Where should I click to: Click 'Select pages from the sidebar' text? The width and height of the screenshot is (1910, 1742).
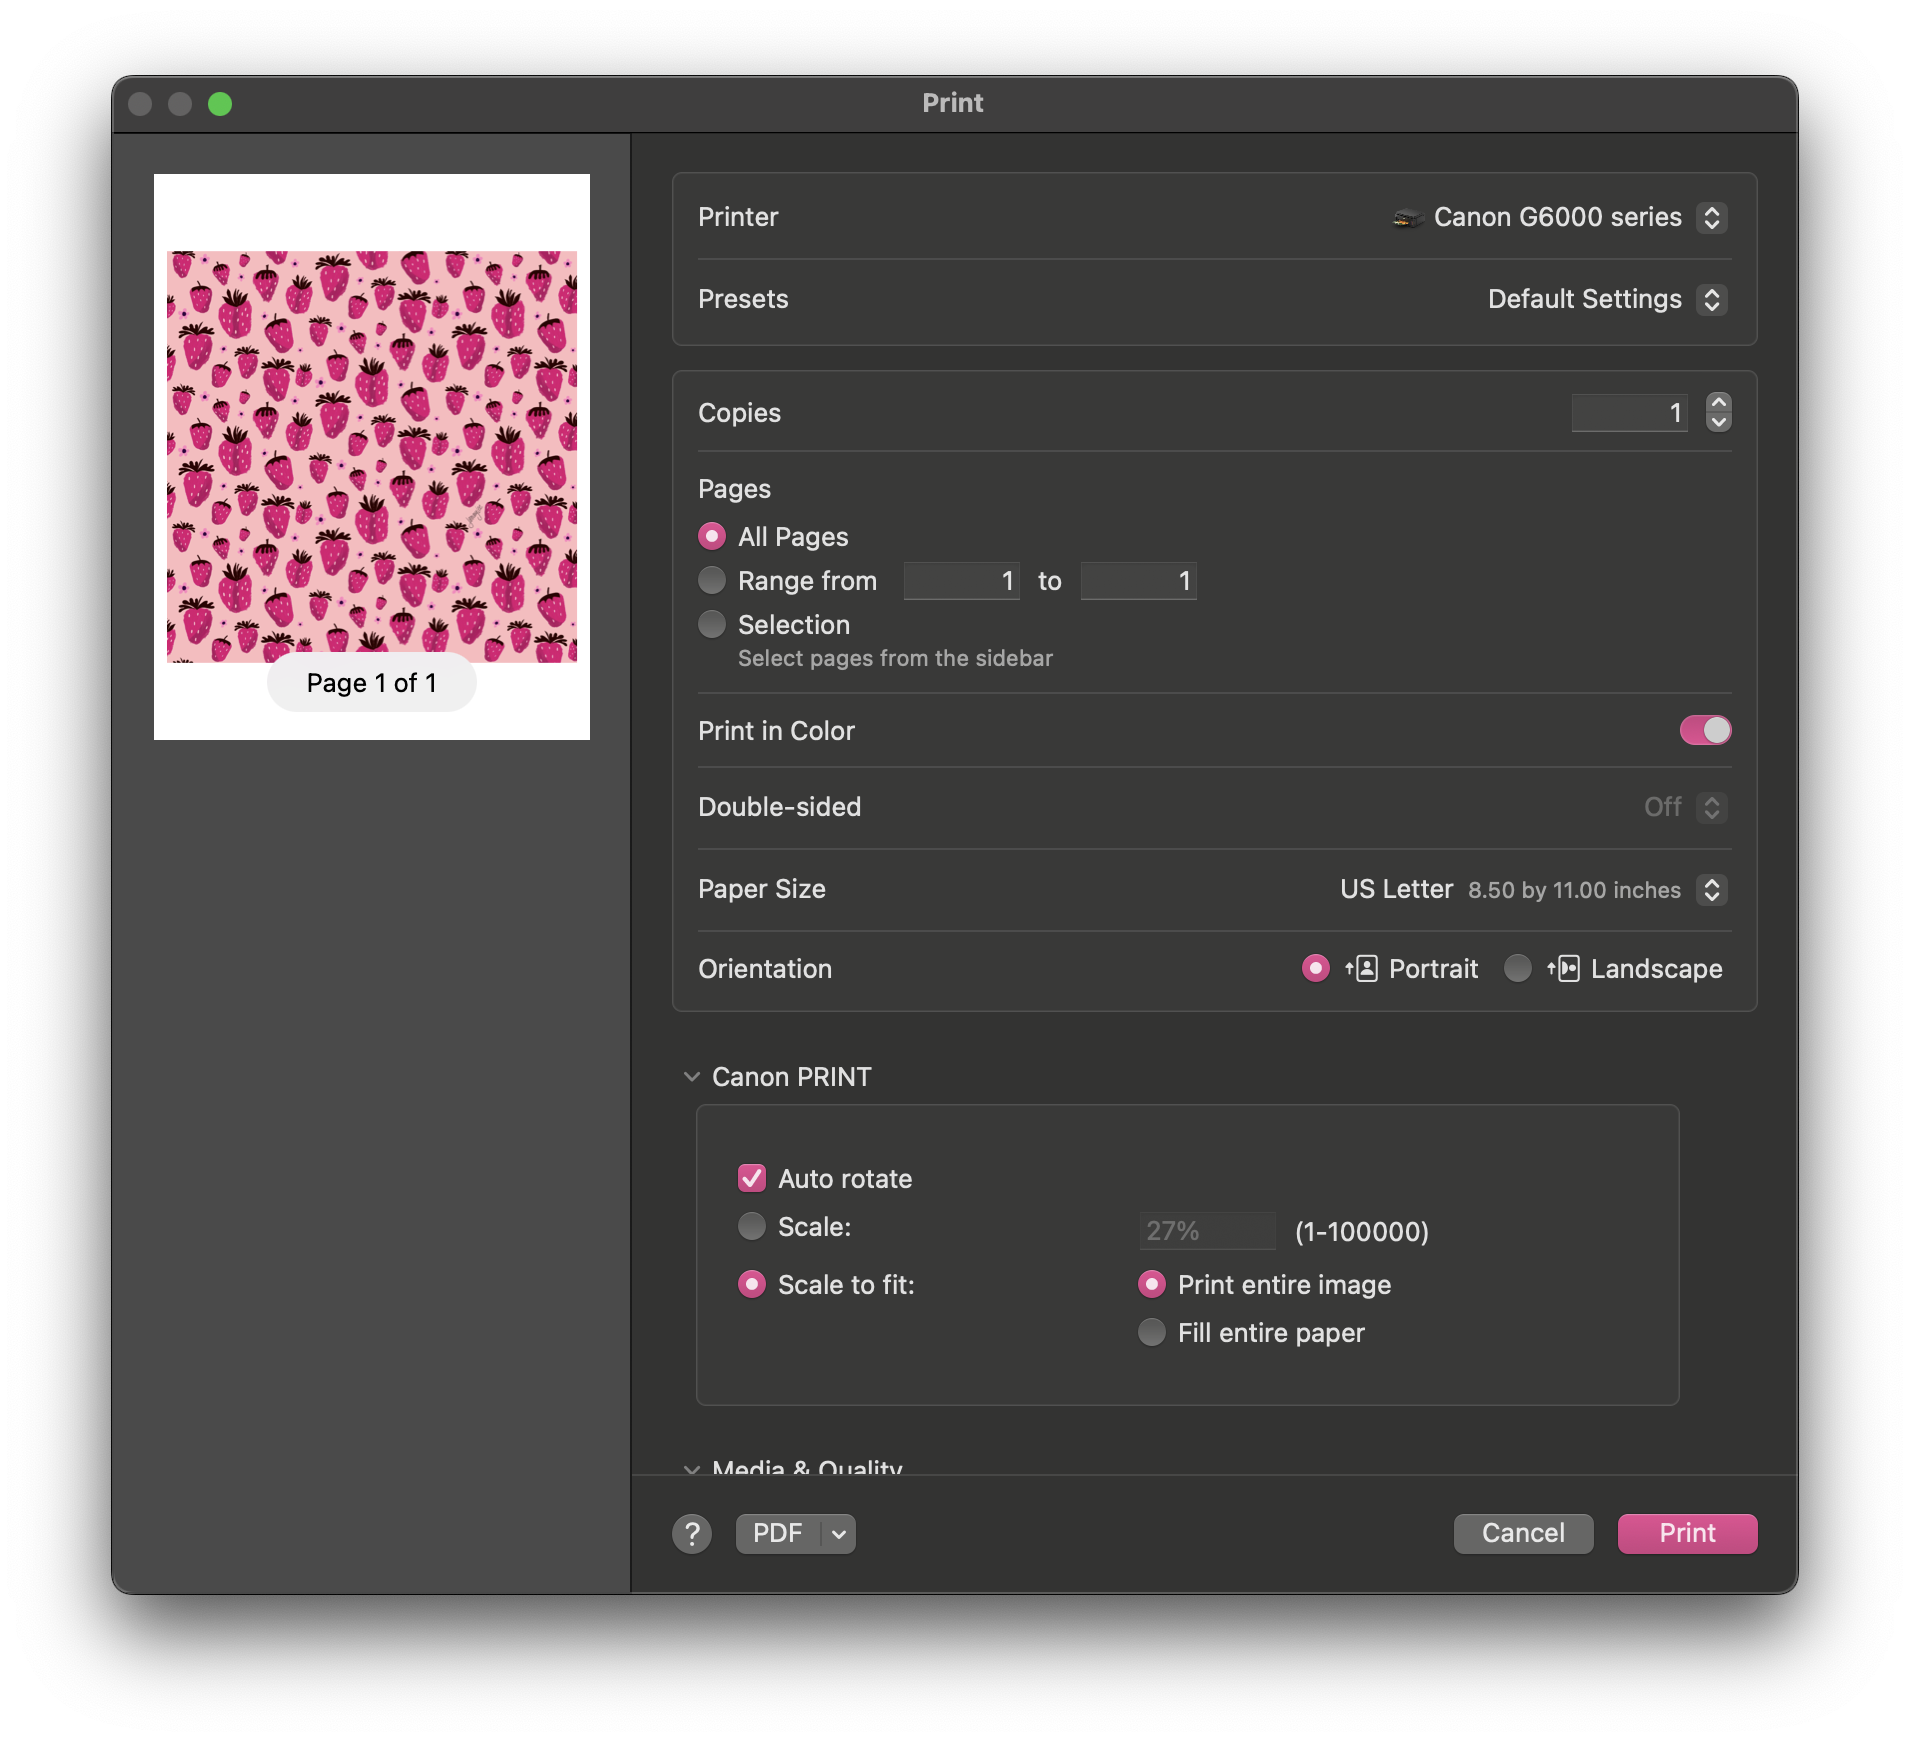point(895,658)
